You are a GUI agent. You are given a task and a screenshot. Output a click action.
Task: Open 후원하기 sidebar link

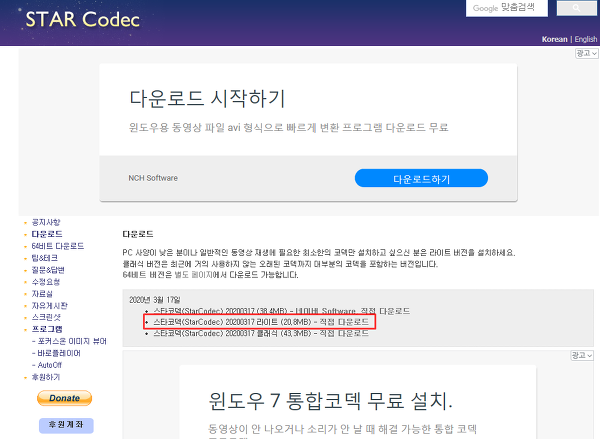coord(46,377)
